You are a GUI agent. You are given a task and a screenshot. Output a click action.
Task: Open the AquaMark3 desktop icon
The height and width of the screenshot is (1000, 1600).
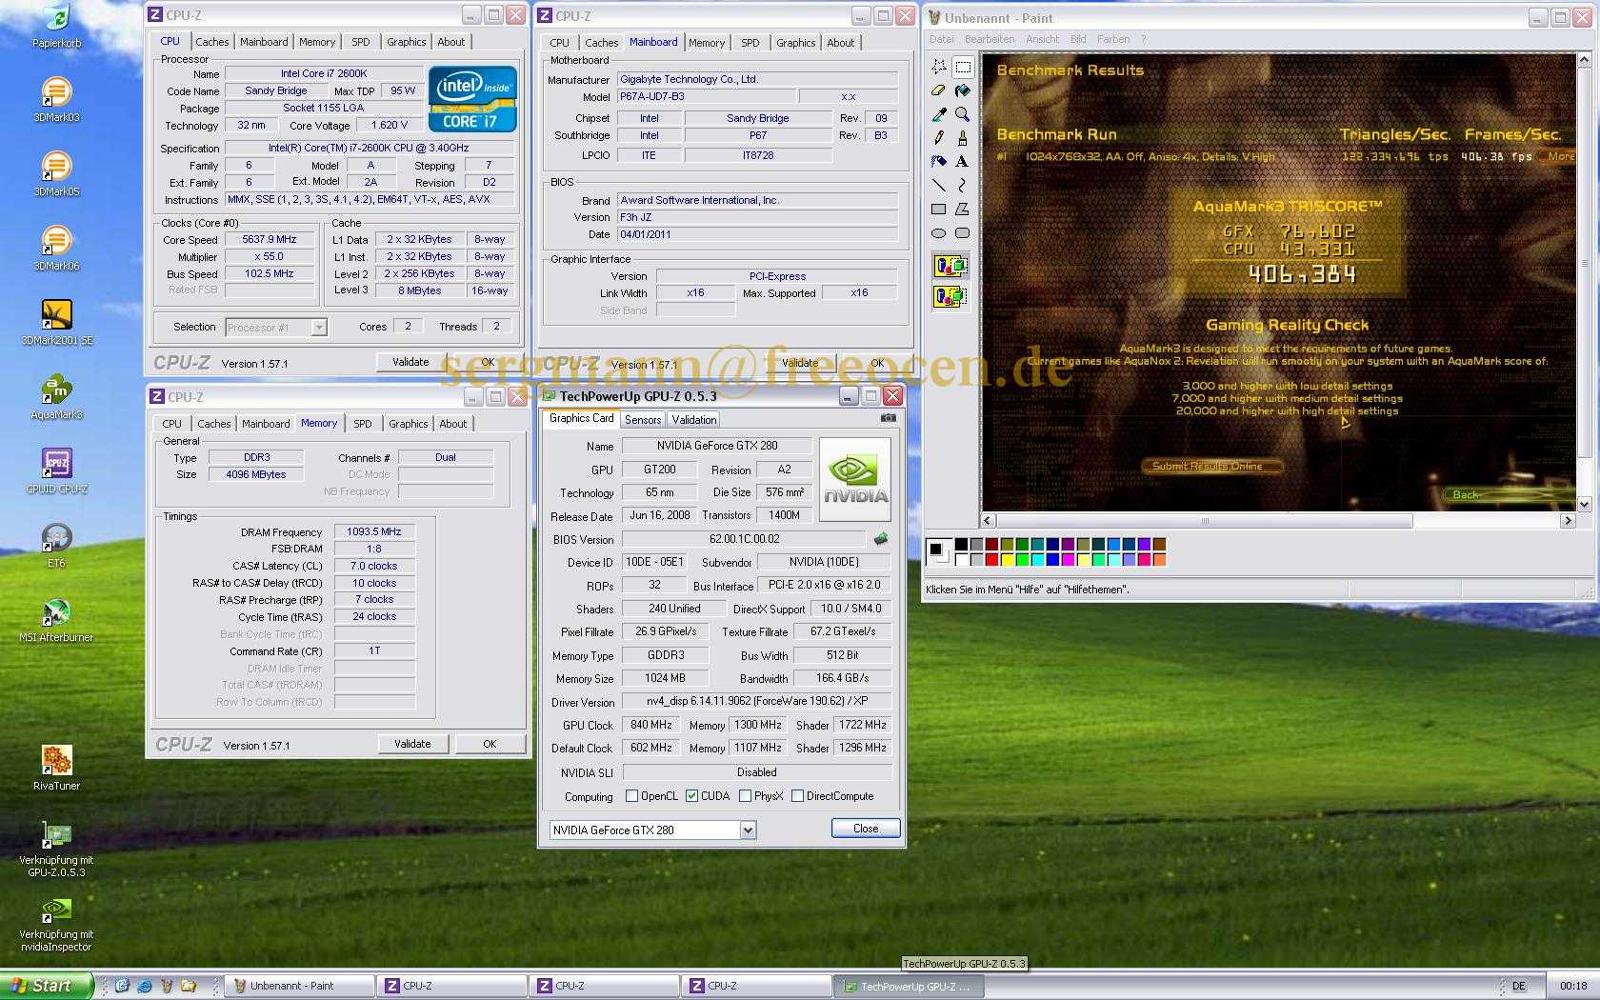pos(56,397)
